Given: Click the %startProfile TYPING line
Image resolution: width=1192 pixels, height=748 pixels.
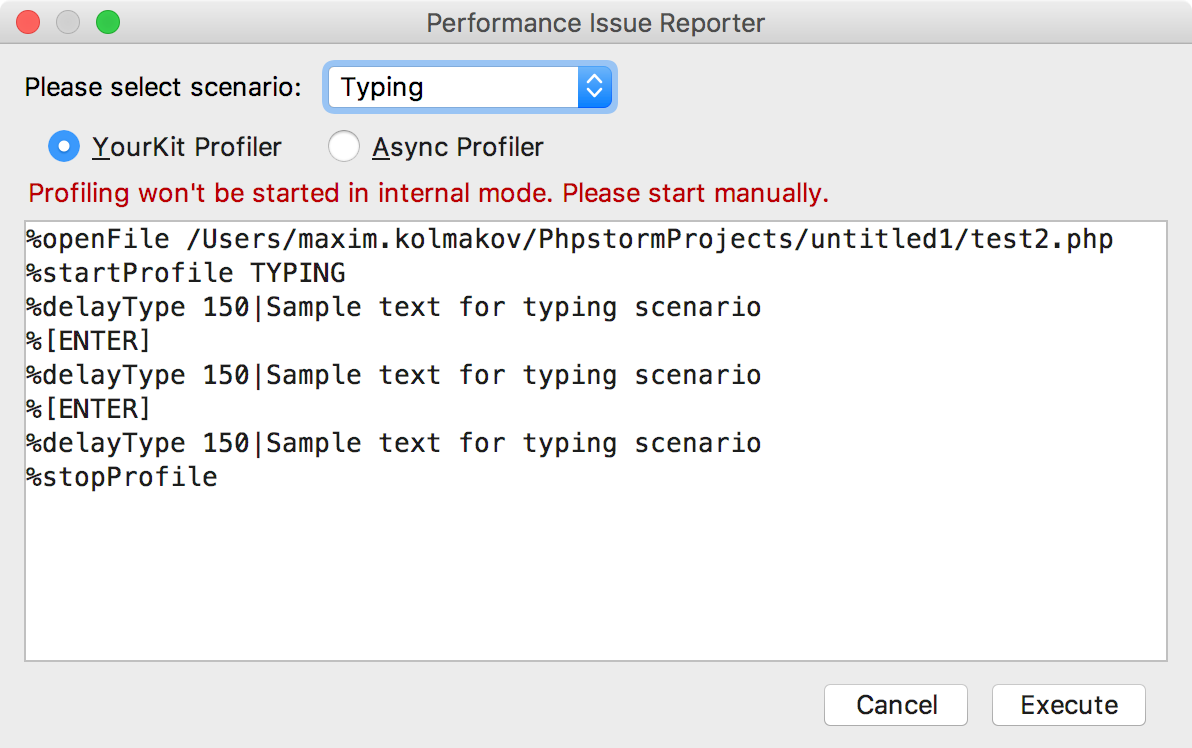Looking at the screenshot, I should click(186, 273).
